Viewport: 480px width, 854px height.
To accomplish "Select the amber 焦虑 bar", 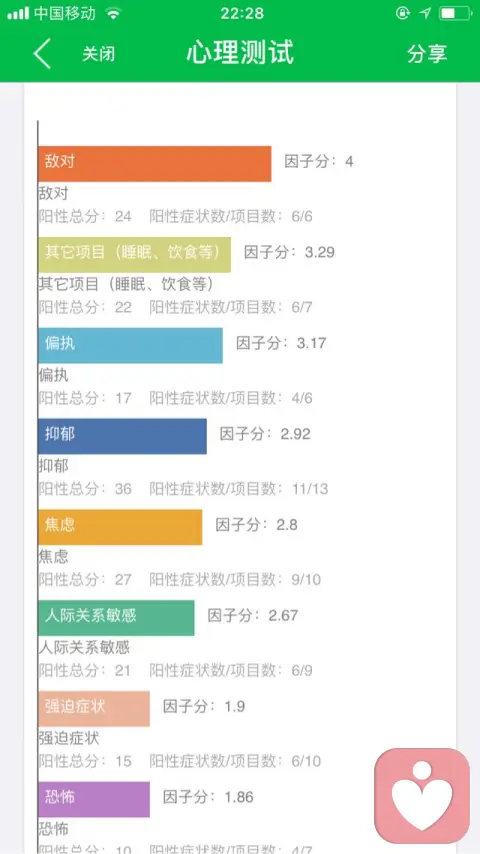I will pyautogui.click(x=120, y=527).
